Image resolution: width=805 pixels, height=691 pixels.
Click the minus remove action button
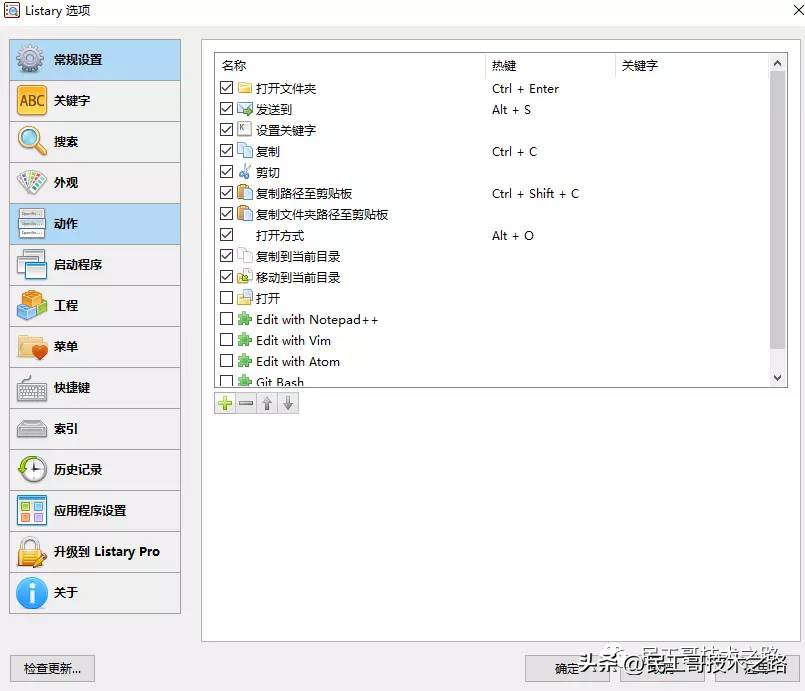tap(246, 404)
